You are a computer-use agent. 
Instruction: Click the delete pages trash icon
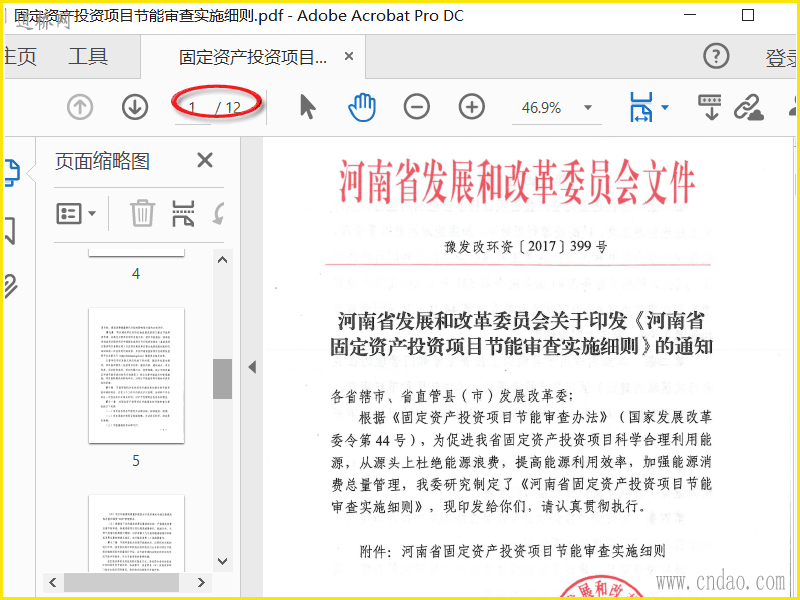click(x=142, y=213)
